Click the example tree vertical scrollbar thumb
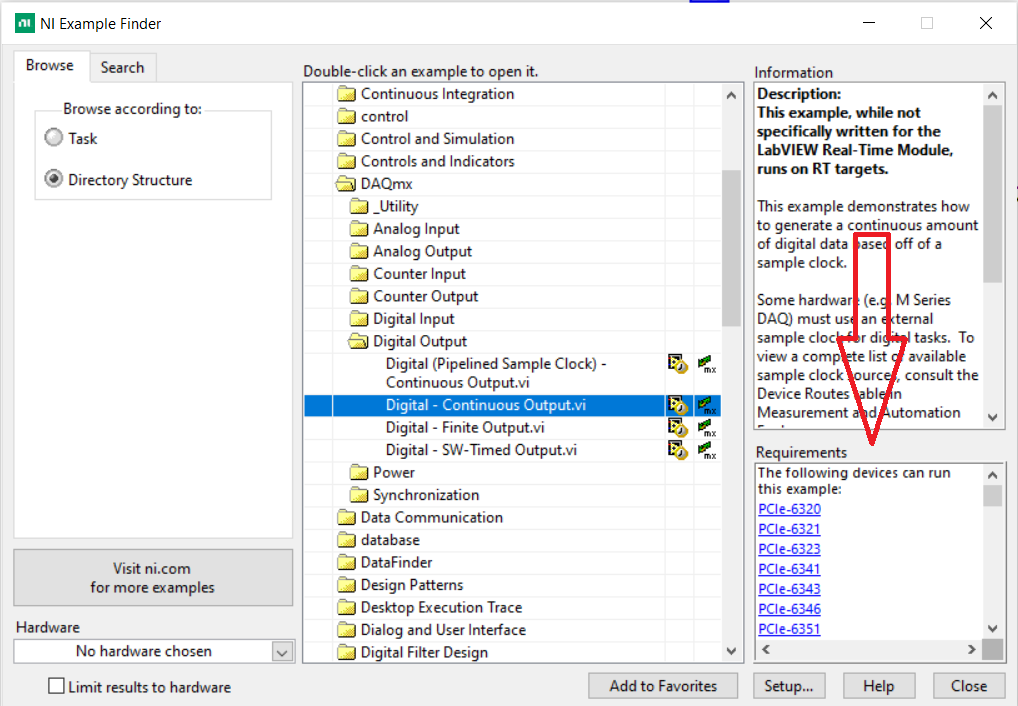This screenshot has width=1018, height=706. (x=731, y=248)
